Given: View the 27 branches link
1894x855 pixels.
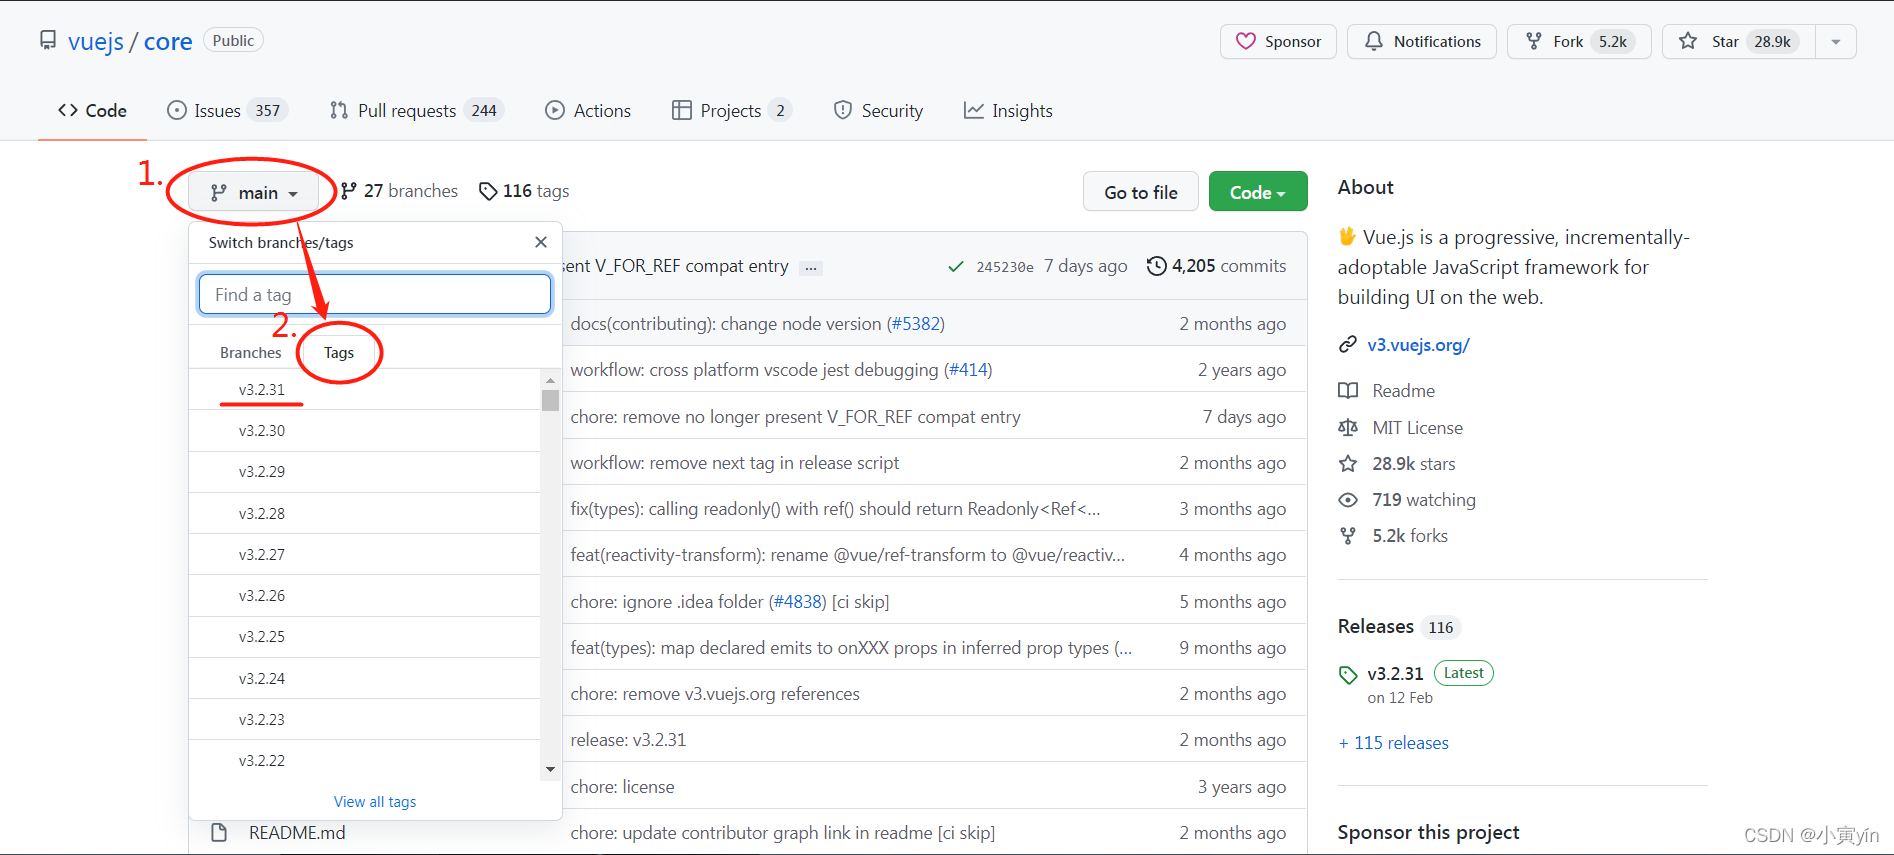Looking at the screenshot, I should (x=399, y=191).
